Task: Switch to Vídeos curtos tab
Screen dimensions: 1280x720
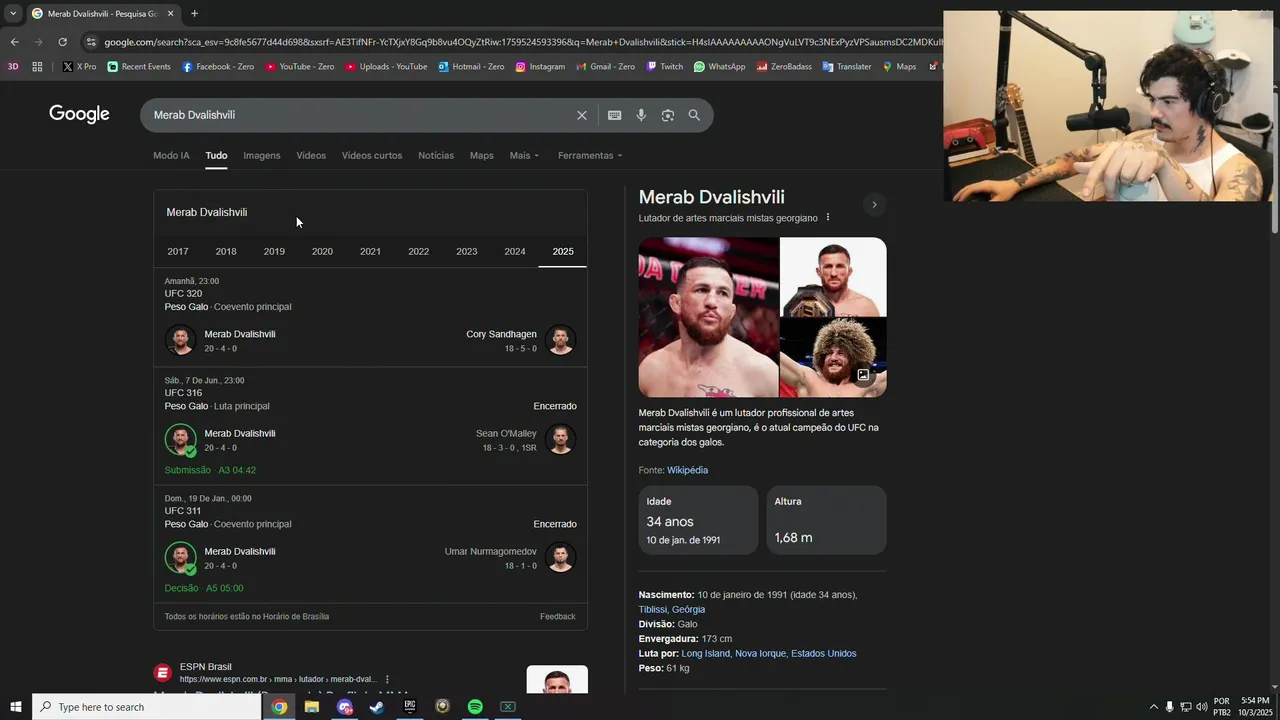Action: click(372, 156)
